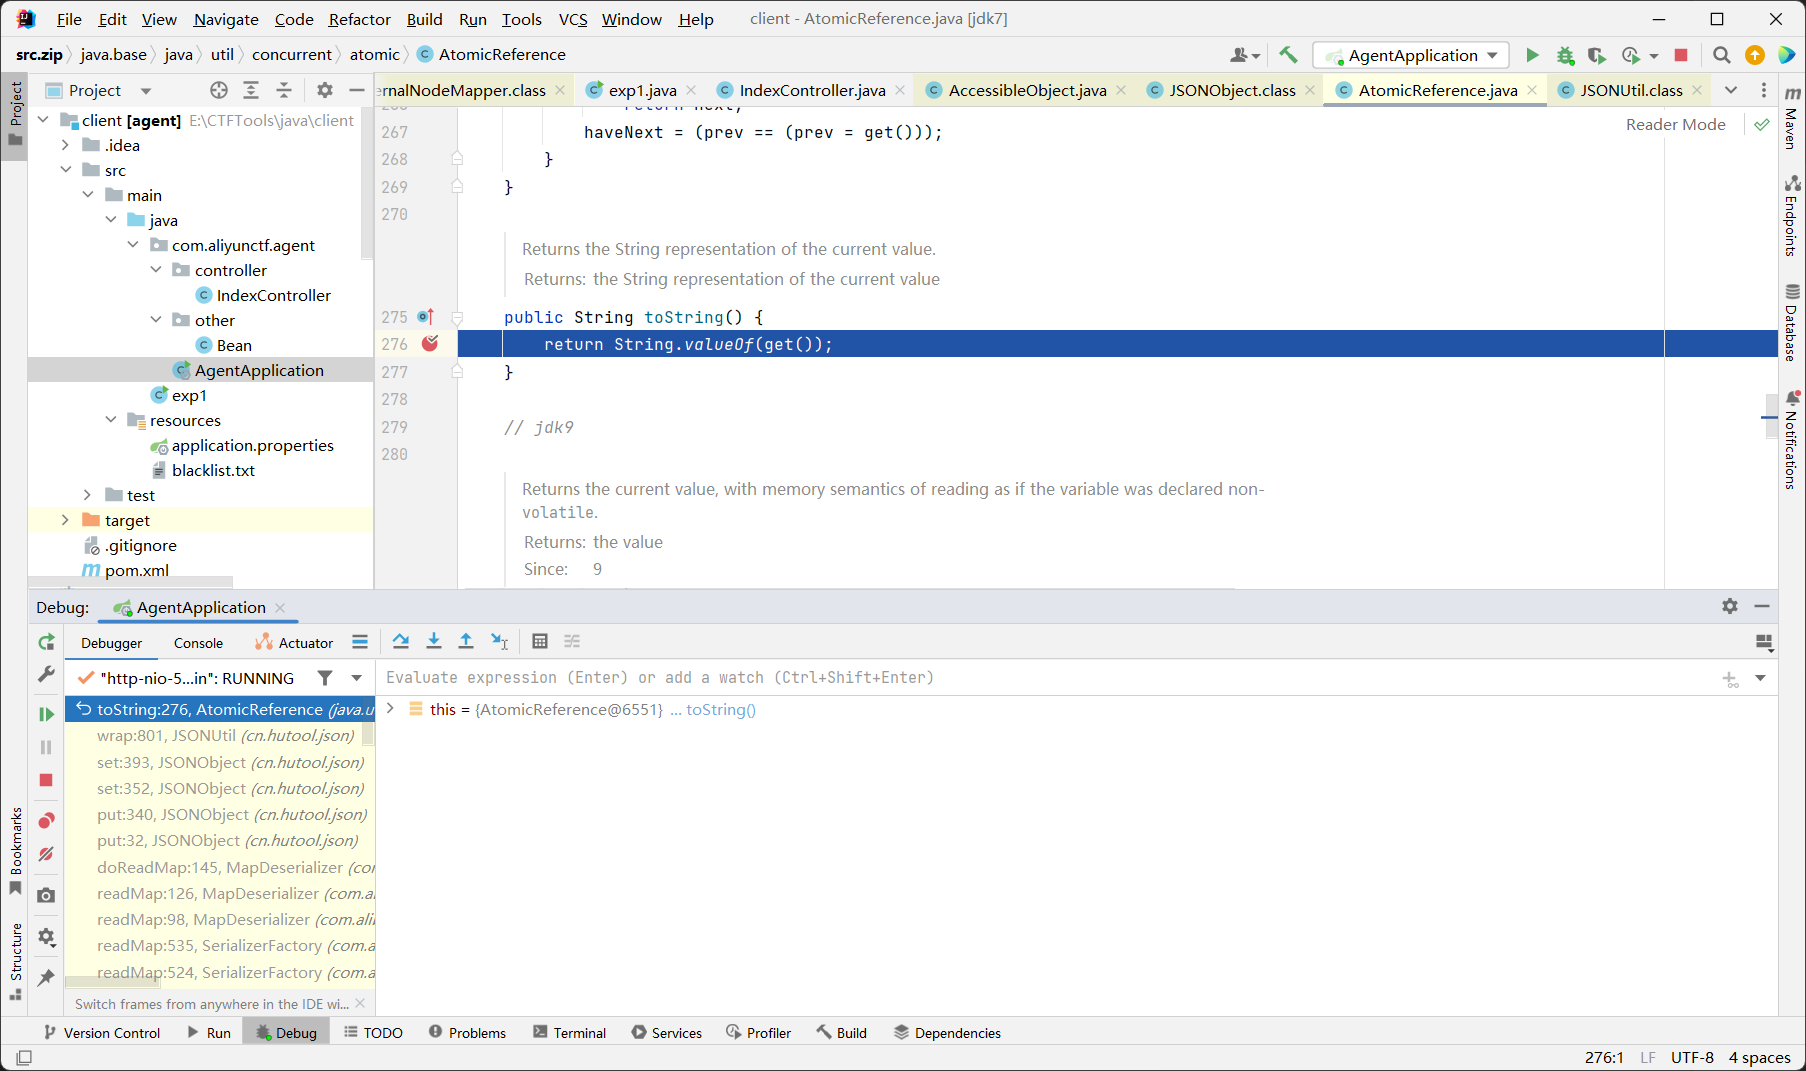The width and height of the screenshot is (1806, 1071).
Task: Toggle the breakpoint on line 276
Action: (430, 344)
